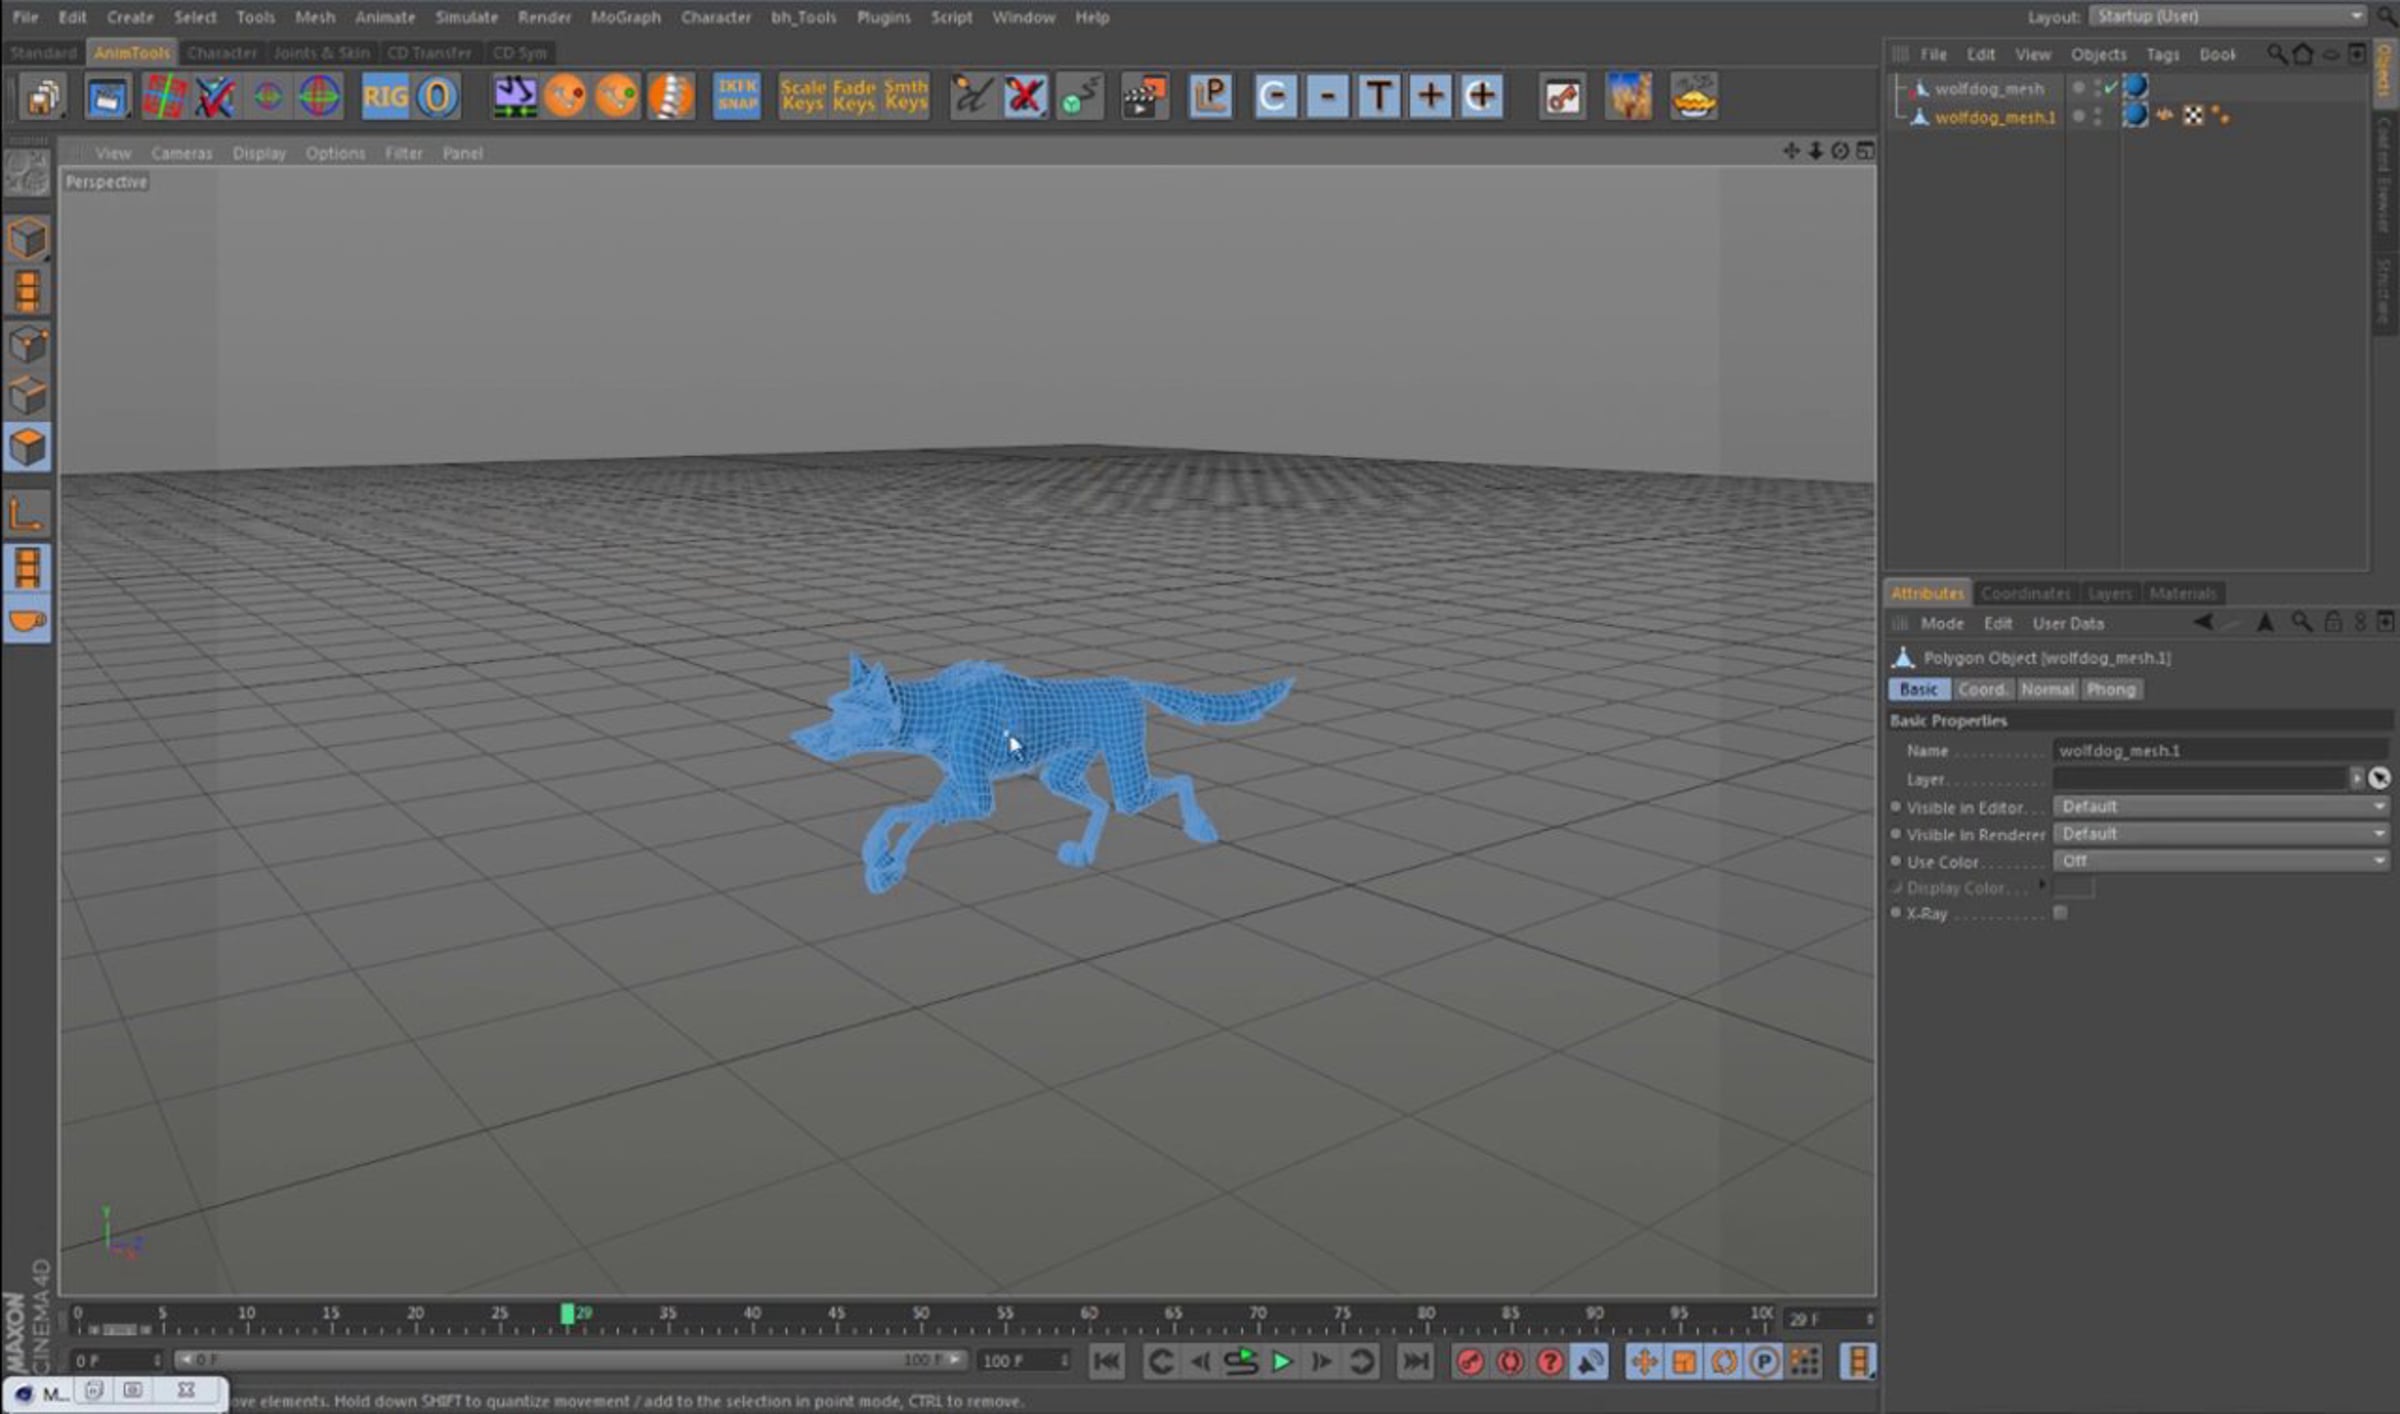2400x1414 pixels.
Task: Click the Fade Keys tool
Action: coord(854,96)
